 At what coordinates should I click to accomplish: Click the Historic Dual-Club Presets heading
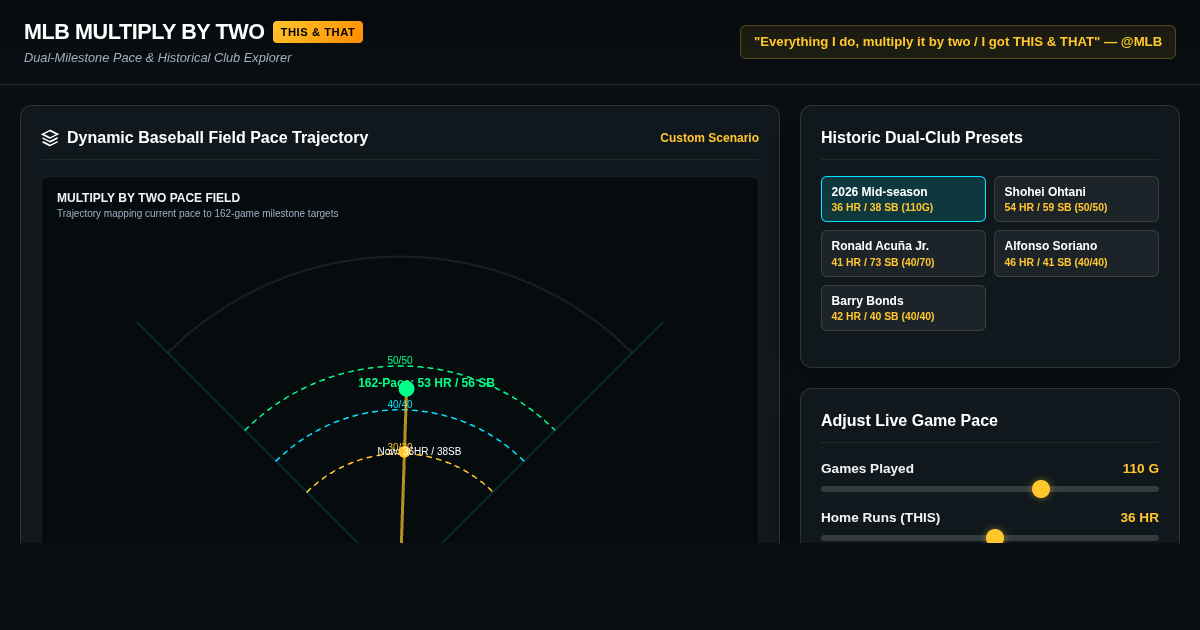(922, 138)
